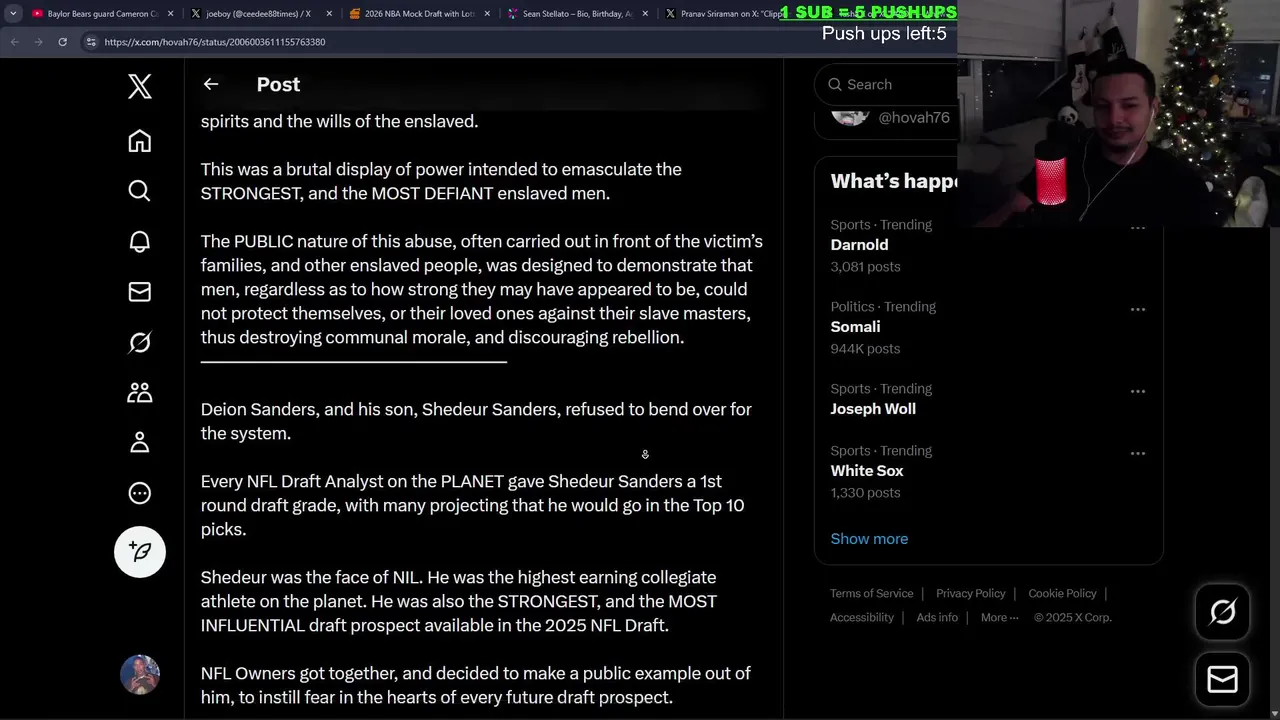This screenshot has width=1280, height=720.
Task: Open more options for Darnold trend
Action: [x=1138, y=228]
